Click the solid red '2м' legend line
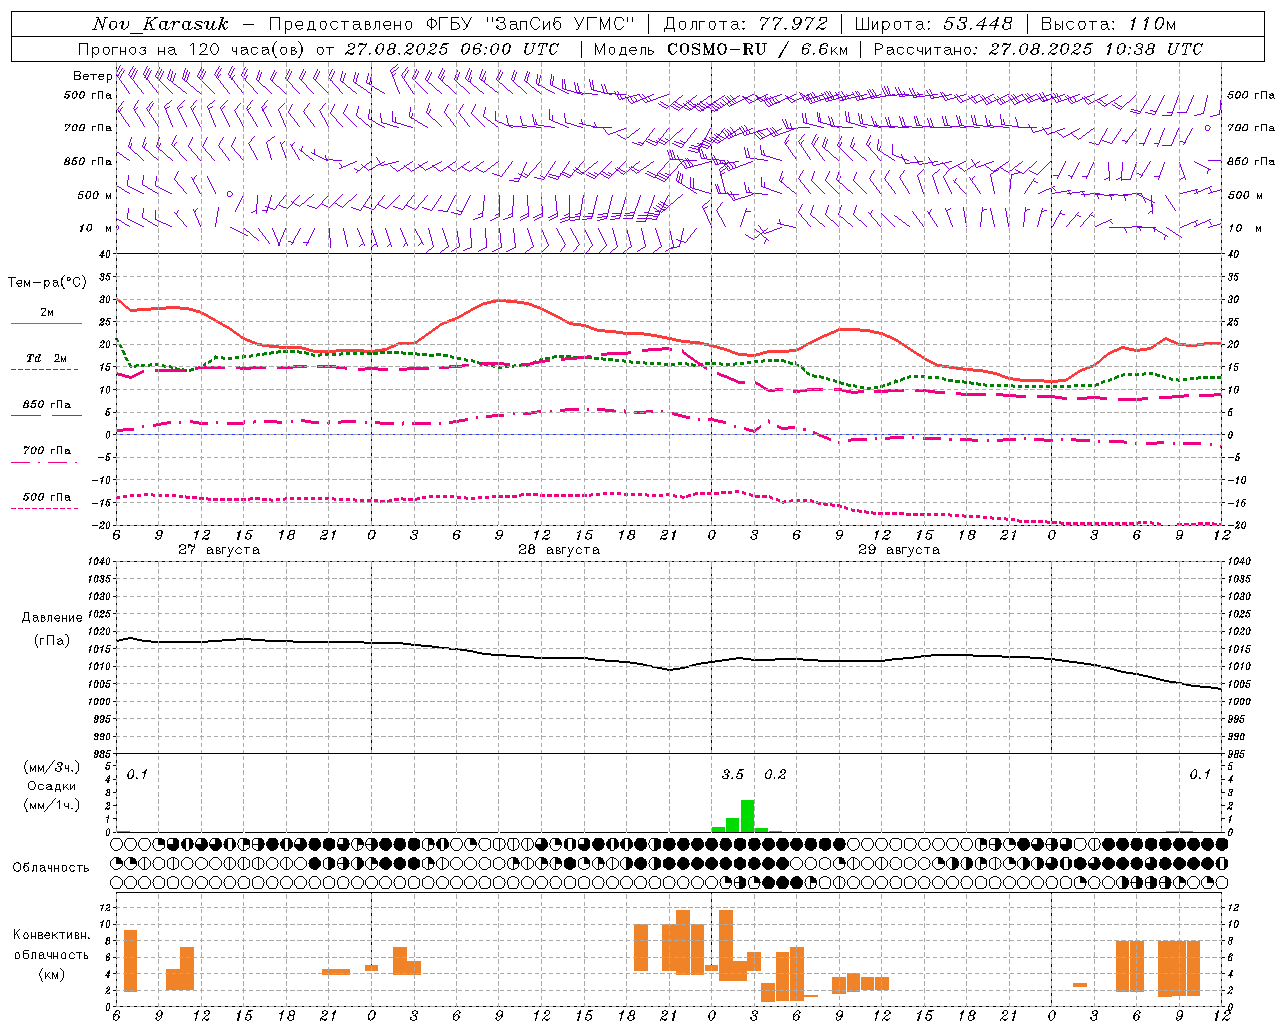The image size is (1280, 1024). (x=46, y=323)
